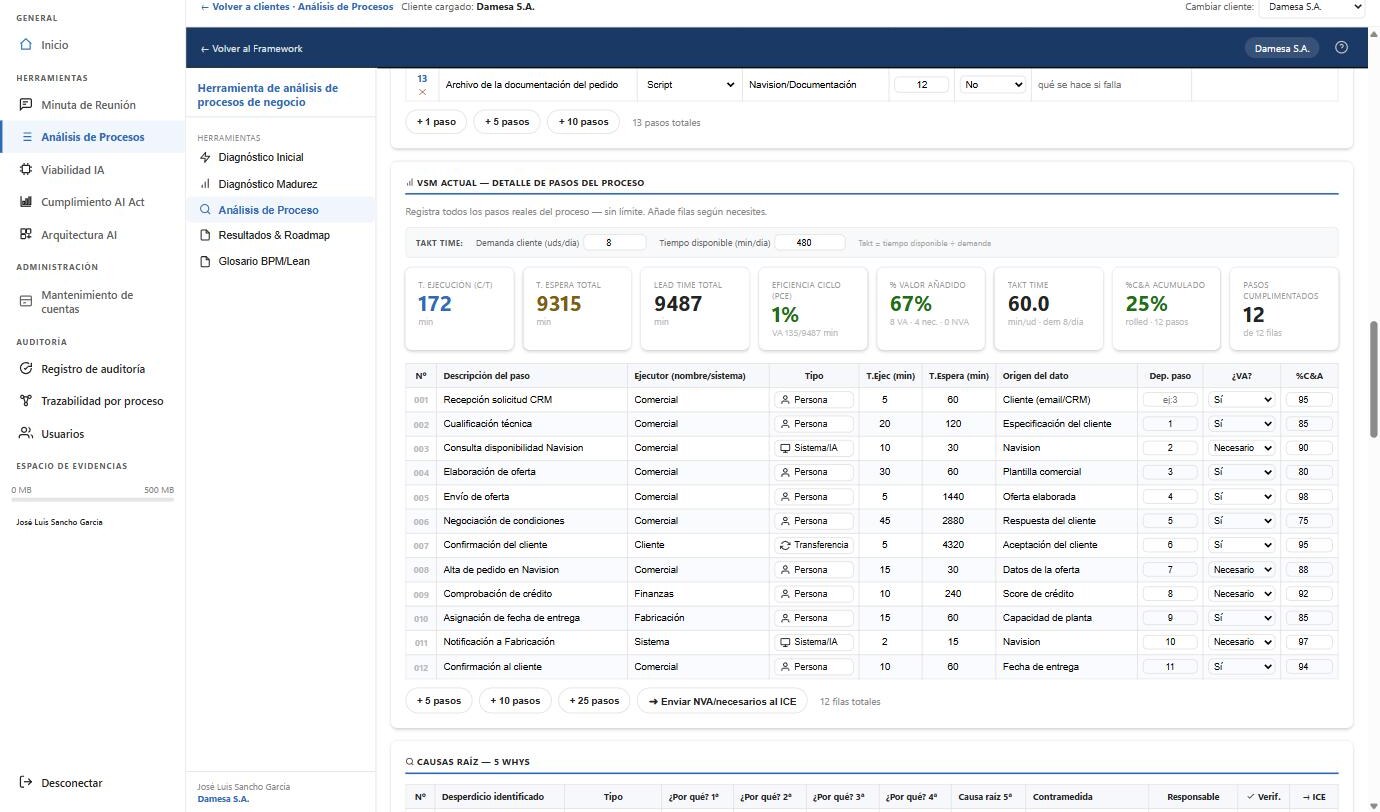The width and height of the screenshot is (1380, 812).
Task: Select Análisis de Procesos in left sidebar
Action: coord(92,137)
